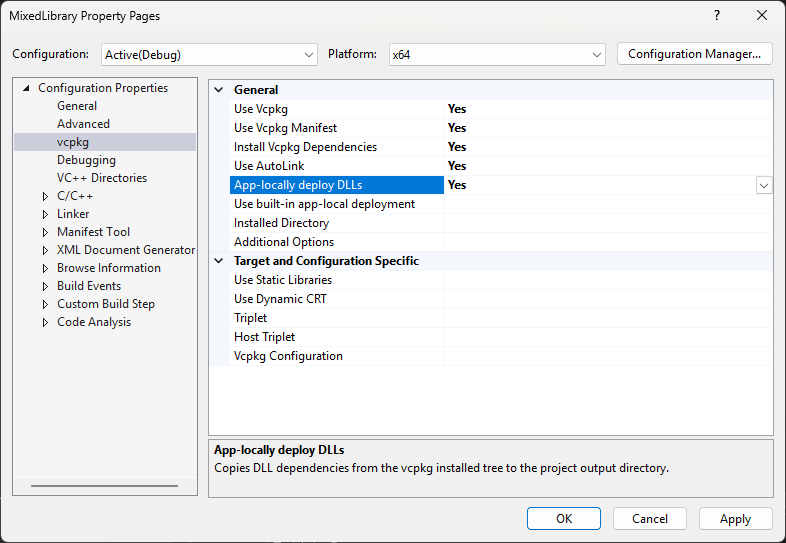This screenshot has width=786, height=543.
Task: Apply the property changes
Action: (735, 518)
